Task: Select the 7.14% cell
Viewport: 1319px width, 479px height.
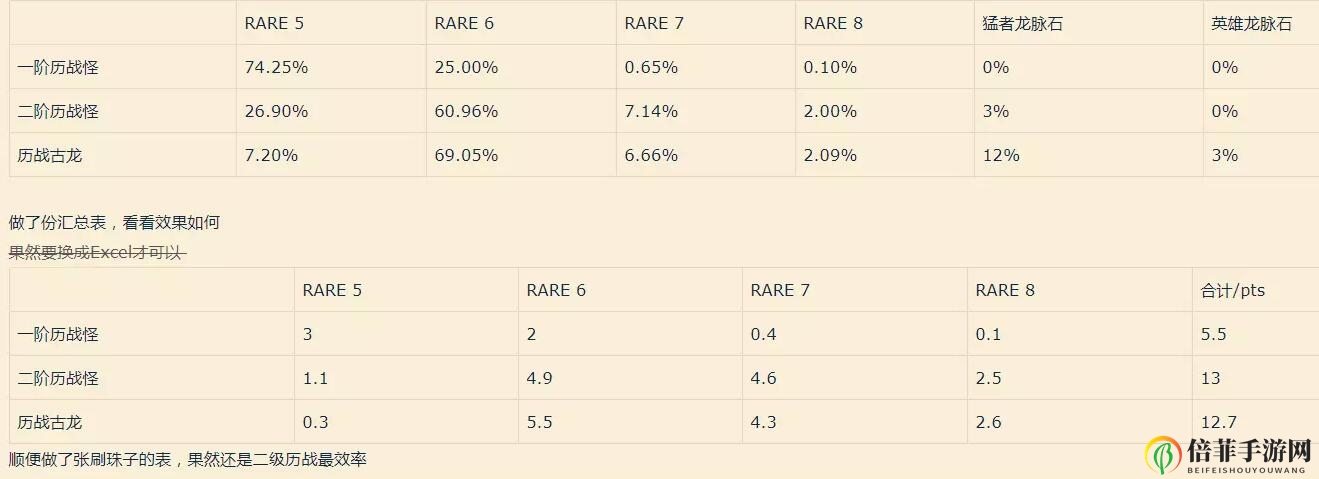Action: tap(651, 112)
